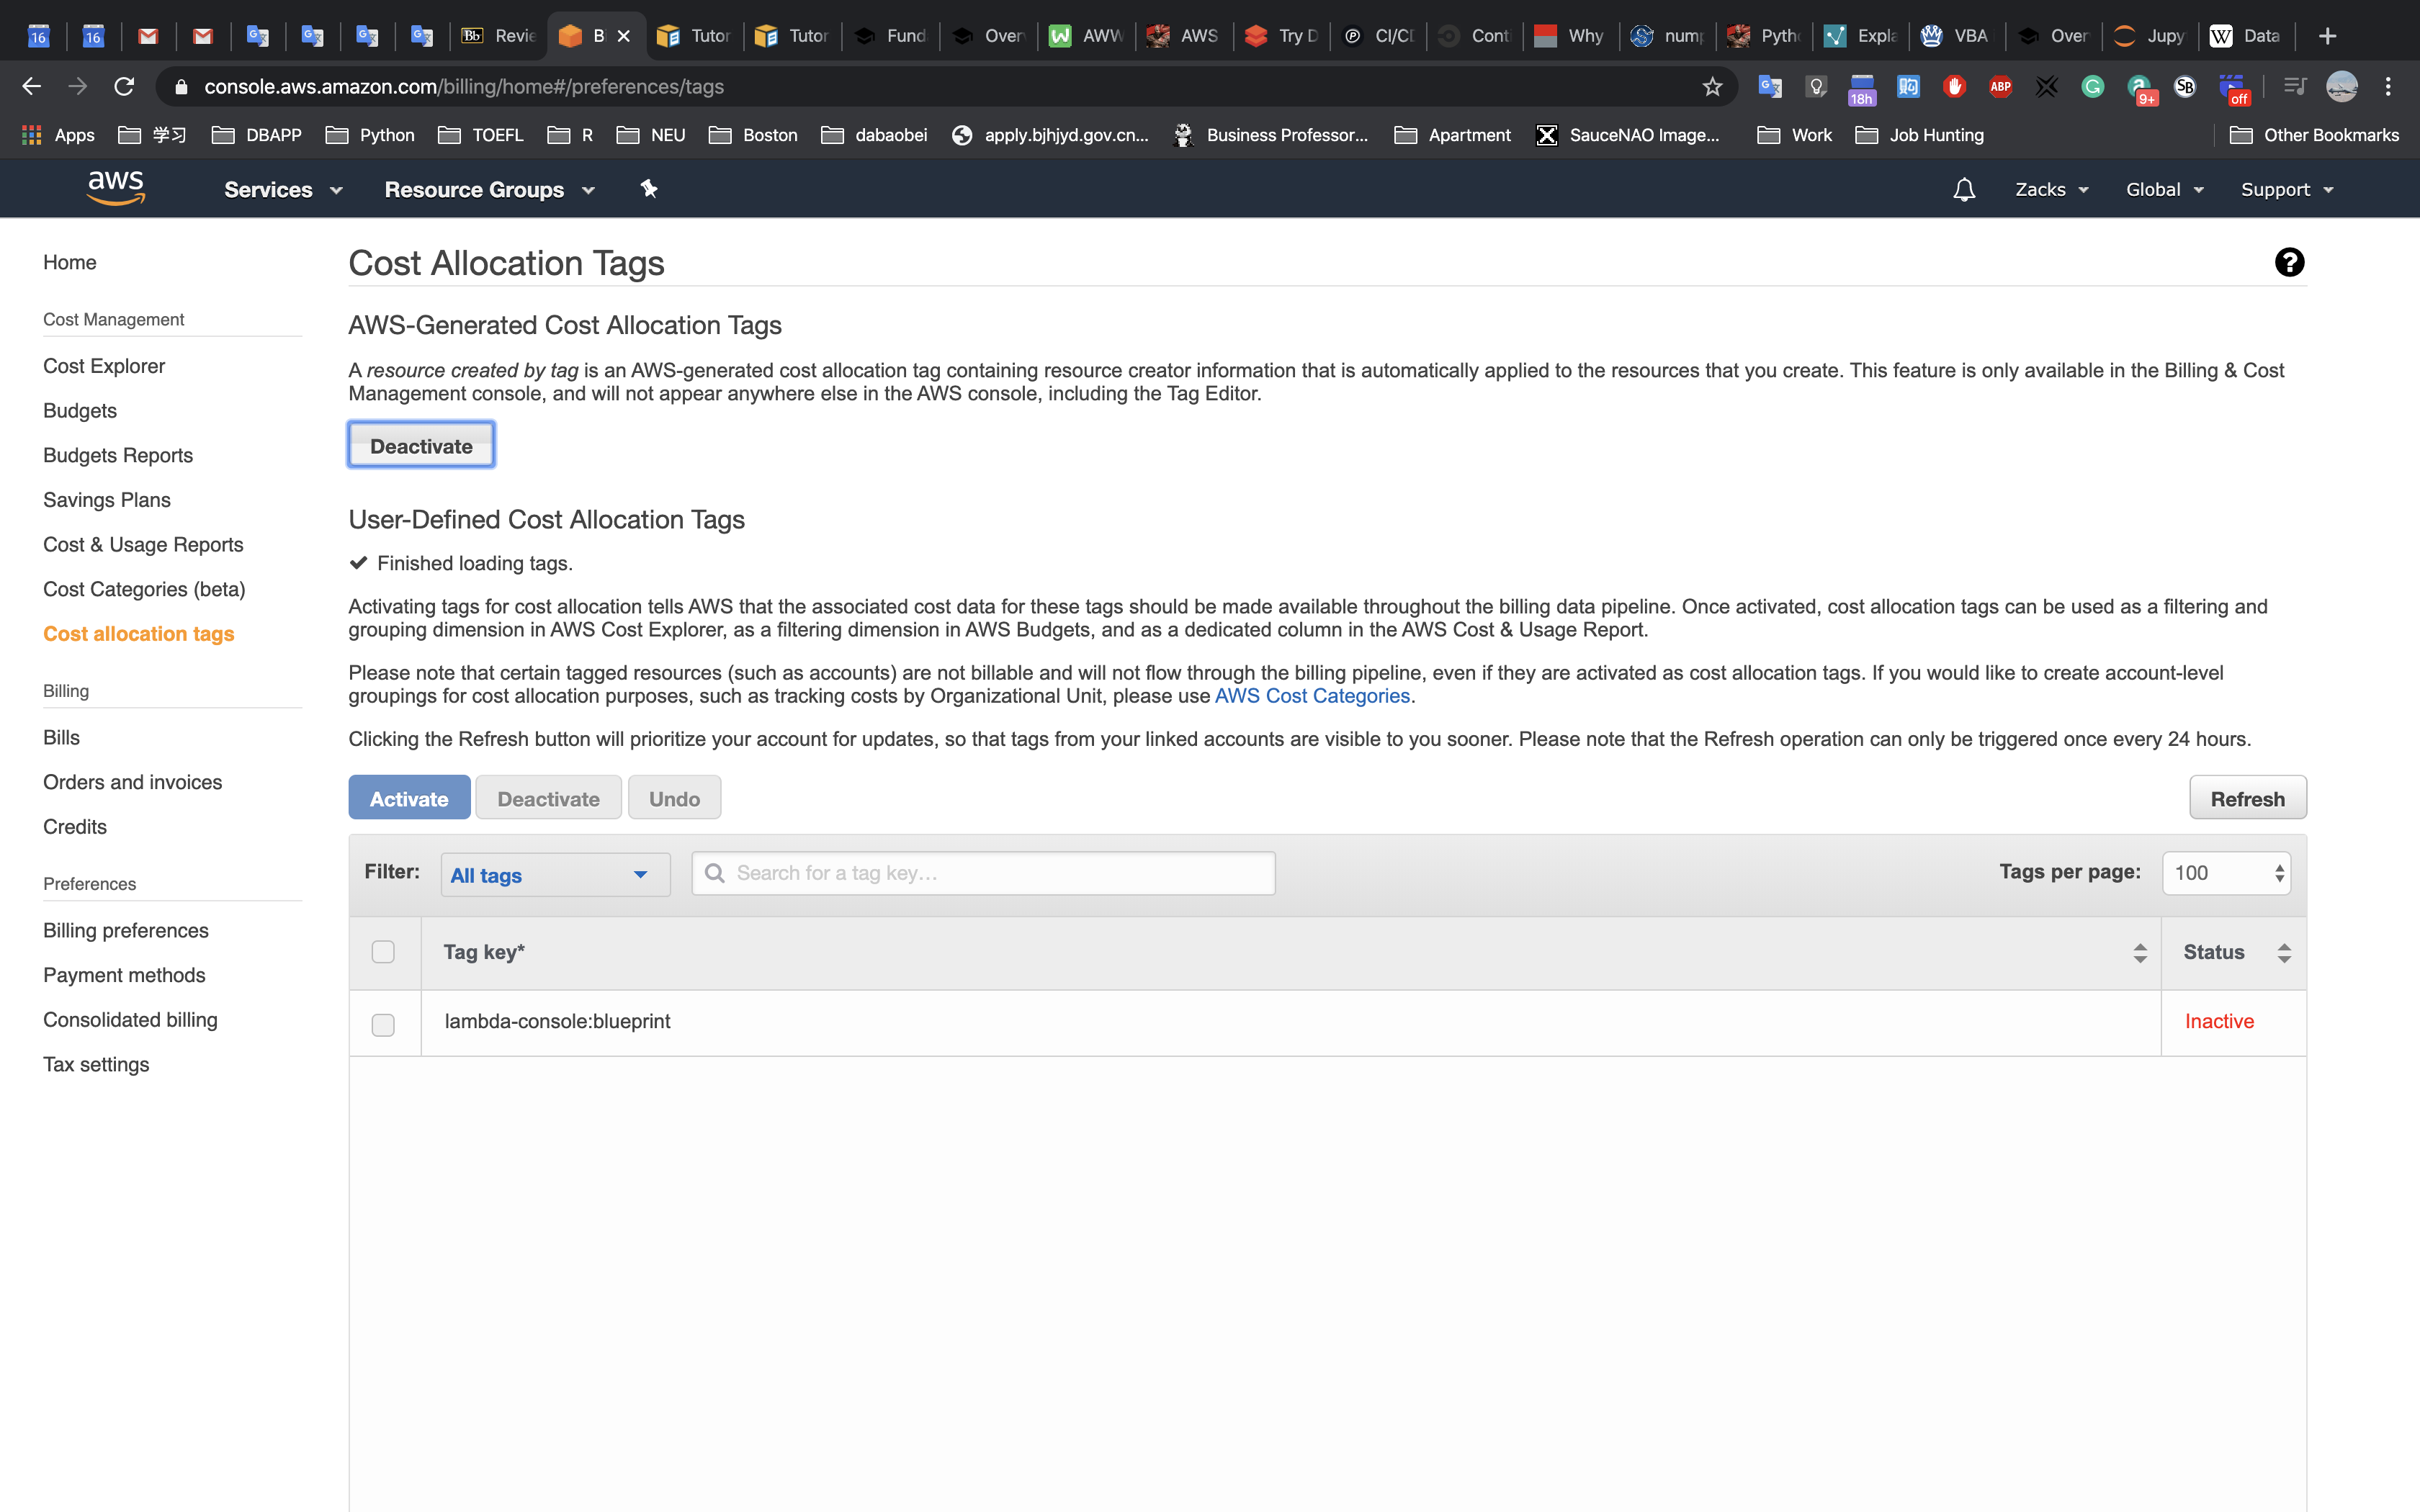Click the blue Activate button
Screen dimensions: 2420x1512
[409, 798]
